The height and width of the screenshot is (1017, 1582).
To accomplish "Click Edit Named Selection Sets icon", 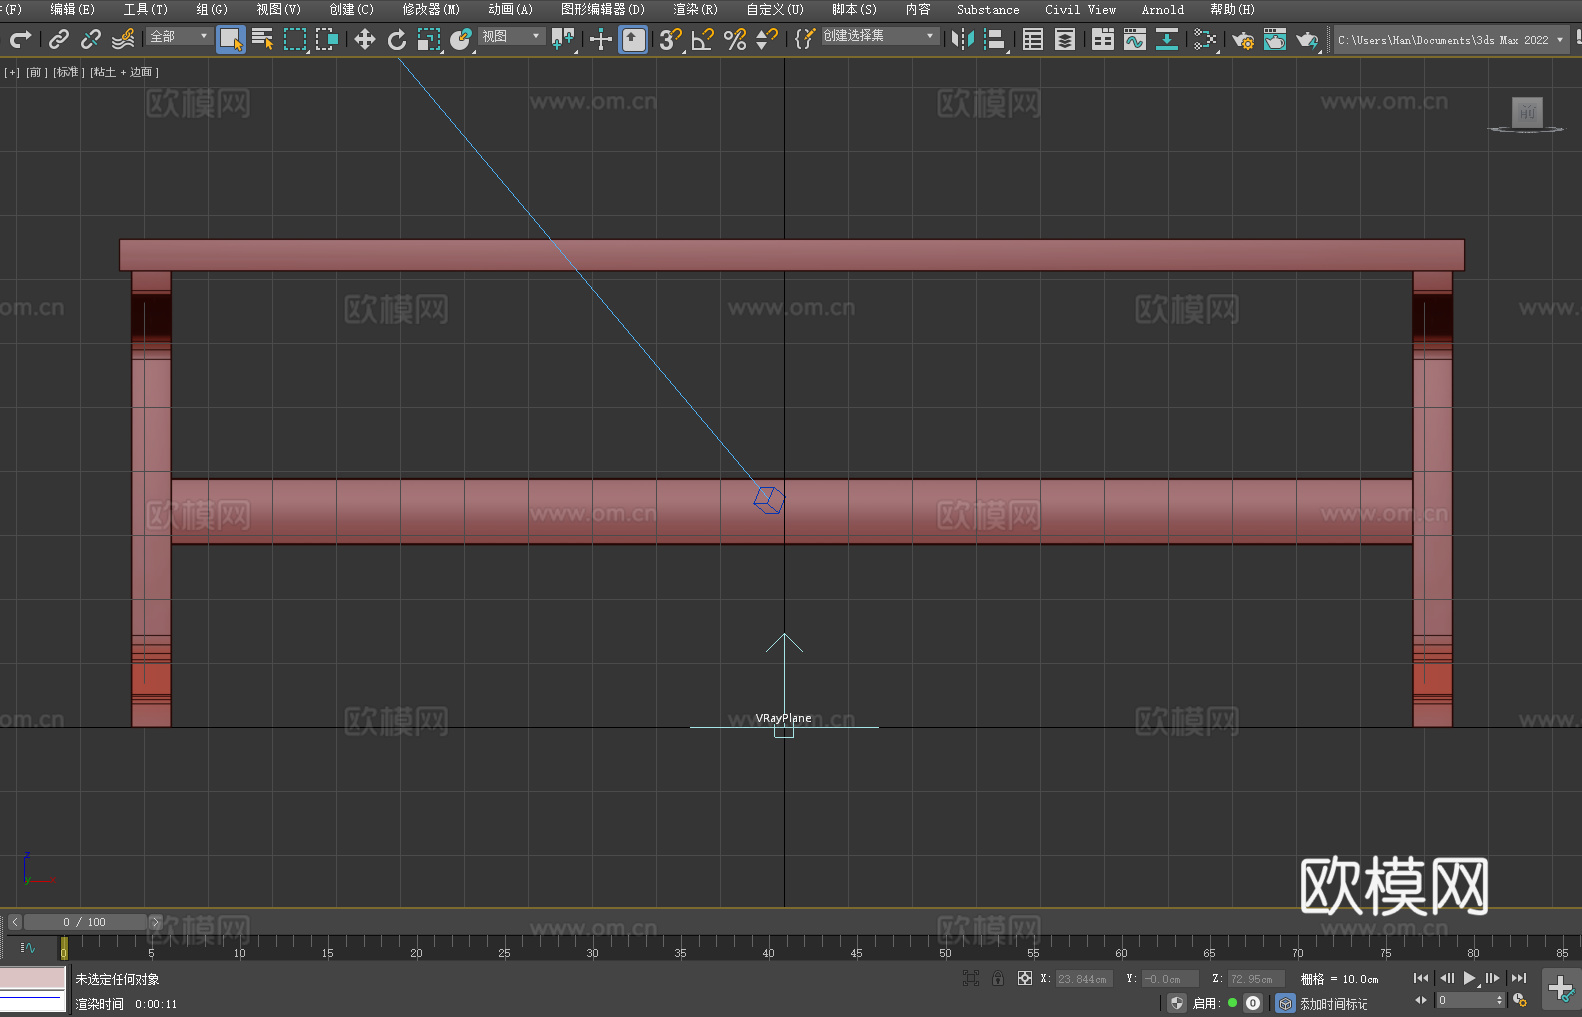I will point(805,39).
